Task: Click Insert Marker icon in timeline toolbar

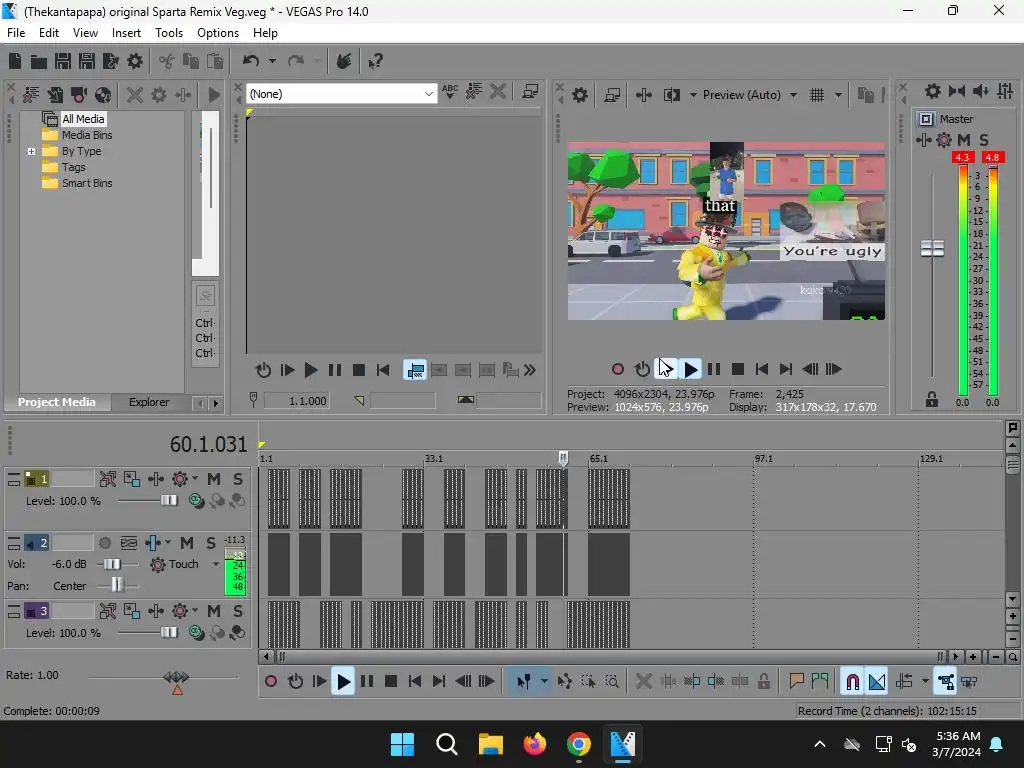Action: (x=796, y=681)
